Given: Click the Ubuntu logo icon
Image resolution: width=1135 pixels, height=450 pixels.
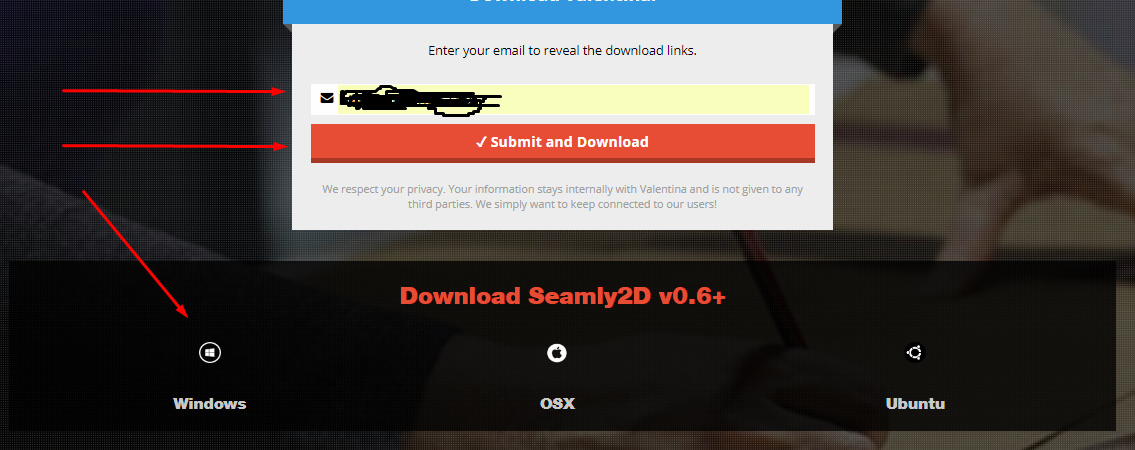Looking at the screenshot, I should [x=915, y=352].
